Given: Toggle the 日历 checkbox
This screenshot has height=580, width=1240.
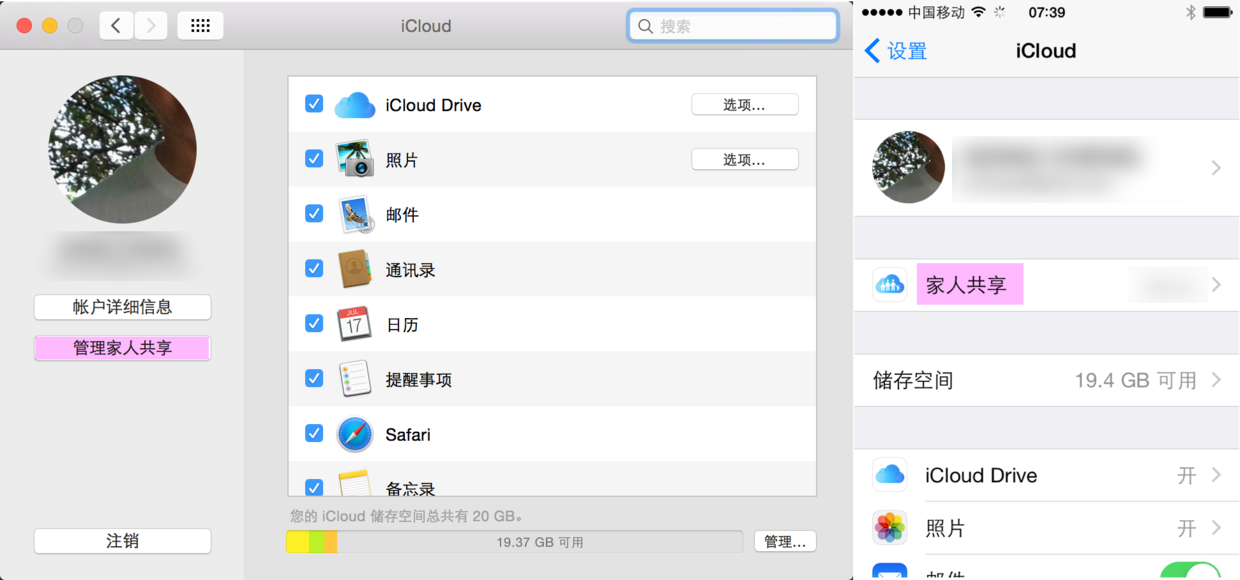Looking at the screenshot, I should [314, 323].
